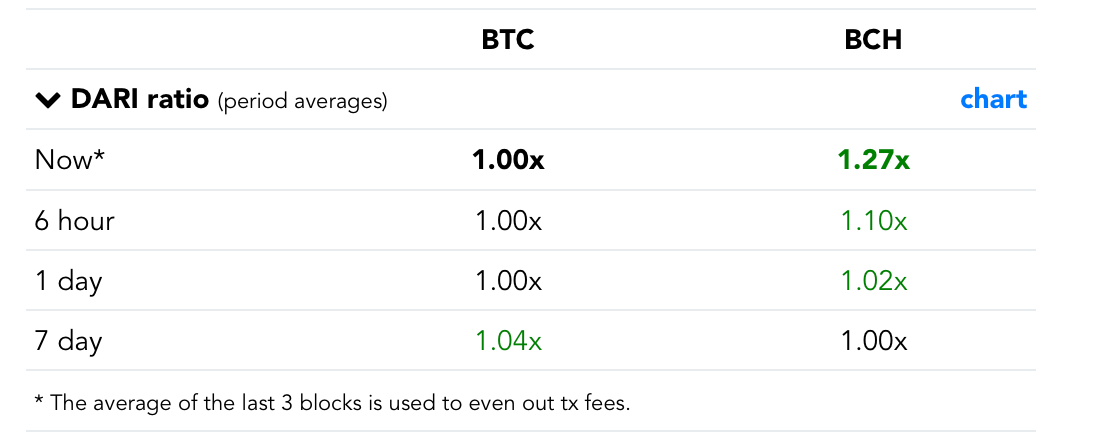This screenshot has width=1106, height=442.
Task: Click BCH's 6 hour value 1.10x
Action: click(x=874, y=220)
